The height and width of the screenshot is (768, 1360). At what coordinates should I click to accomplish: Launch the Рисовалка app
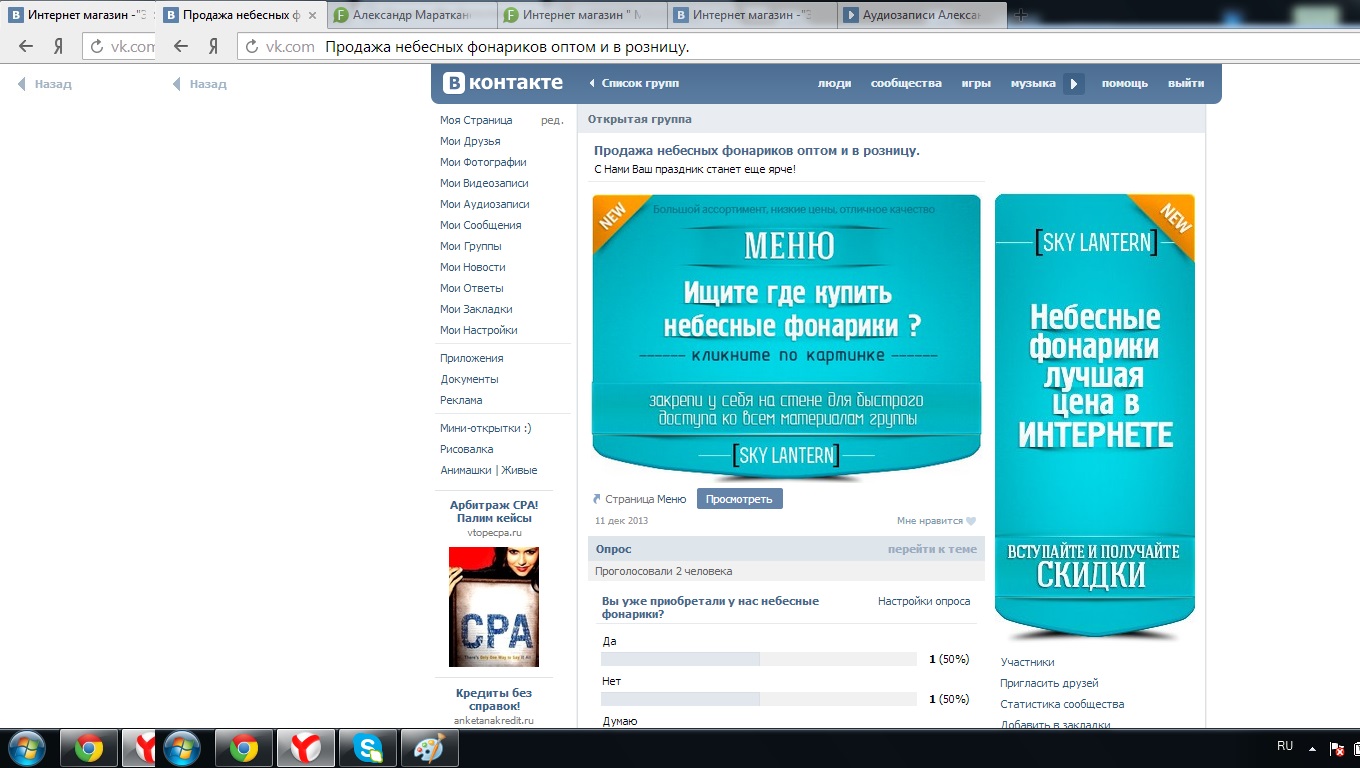point(467,449)
